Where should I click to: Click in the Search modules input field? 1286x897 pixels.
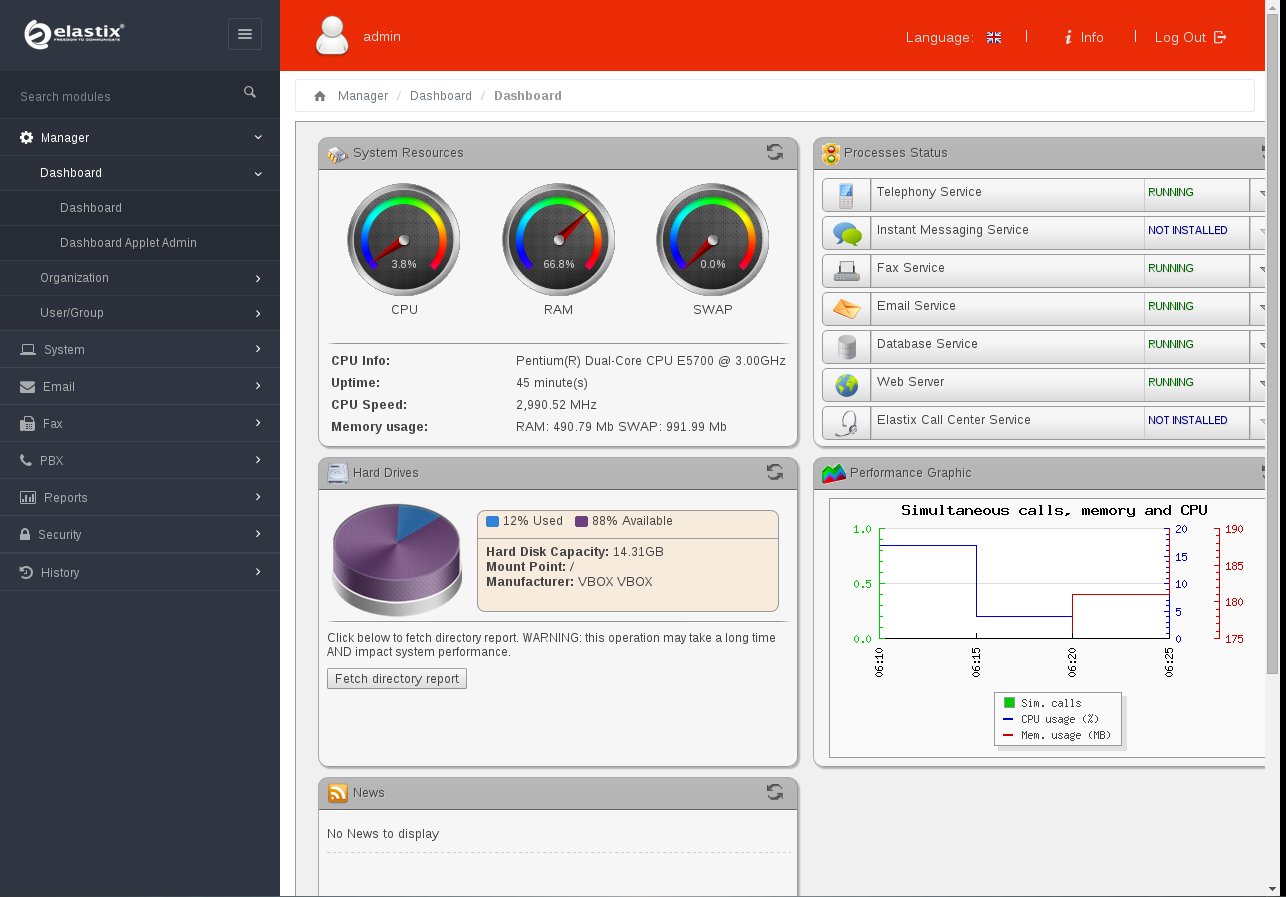click(x=125, y=97)
